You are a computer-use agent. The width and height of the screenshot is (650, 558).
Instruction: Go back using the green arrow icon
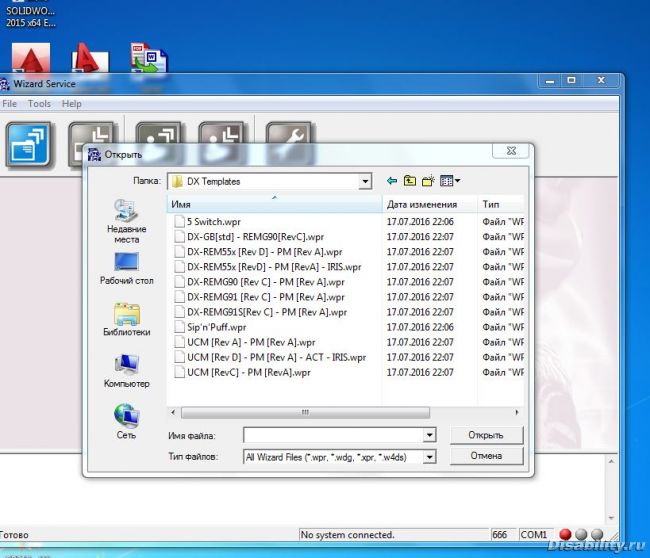[x=392, y=181]
